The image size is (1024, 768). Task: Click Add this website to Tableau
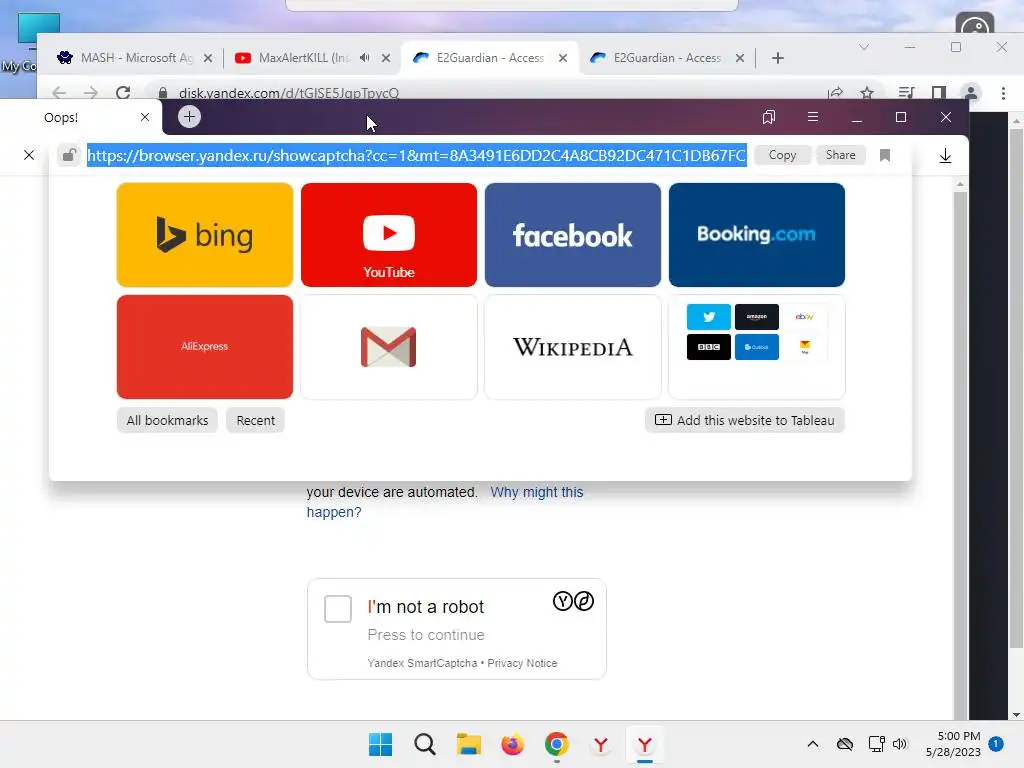[744, 421]
